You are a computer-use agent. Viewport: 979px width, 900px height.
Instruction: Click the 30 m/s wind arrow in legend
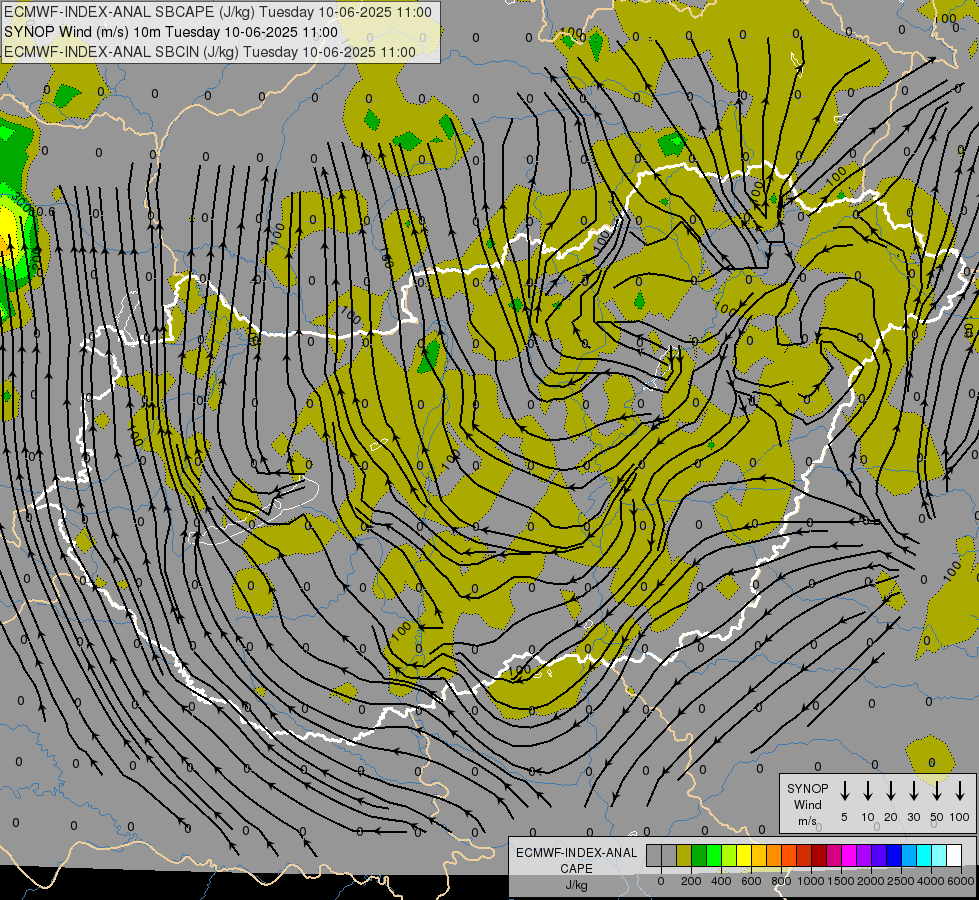tap(913, 791)
